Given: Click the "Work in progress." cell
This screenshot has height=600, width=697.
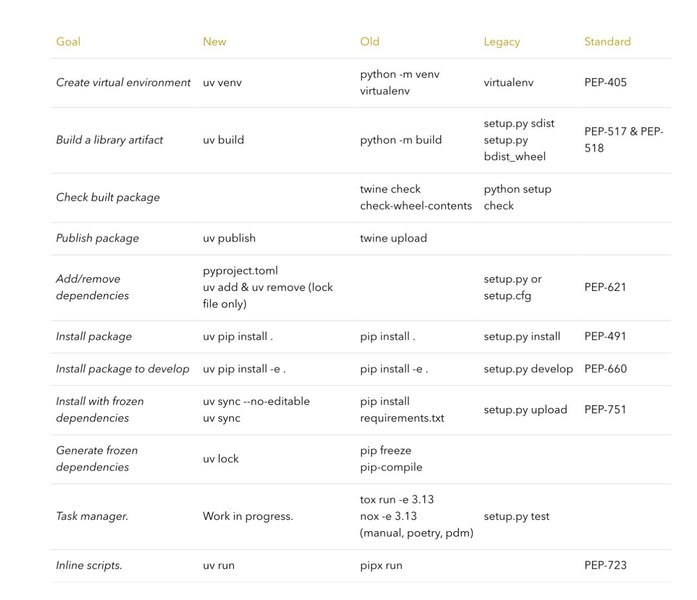Looking at the screenshot, I should click(247, 516).
